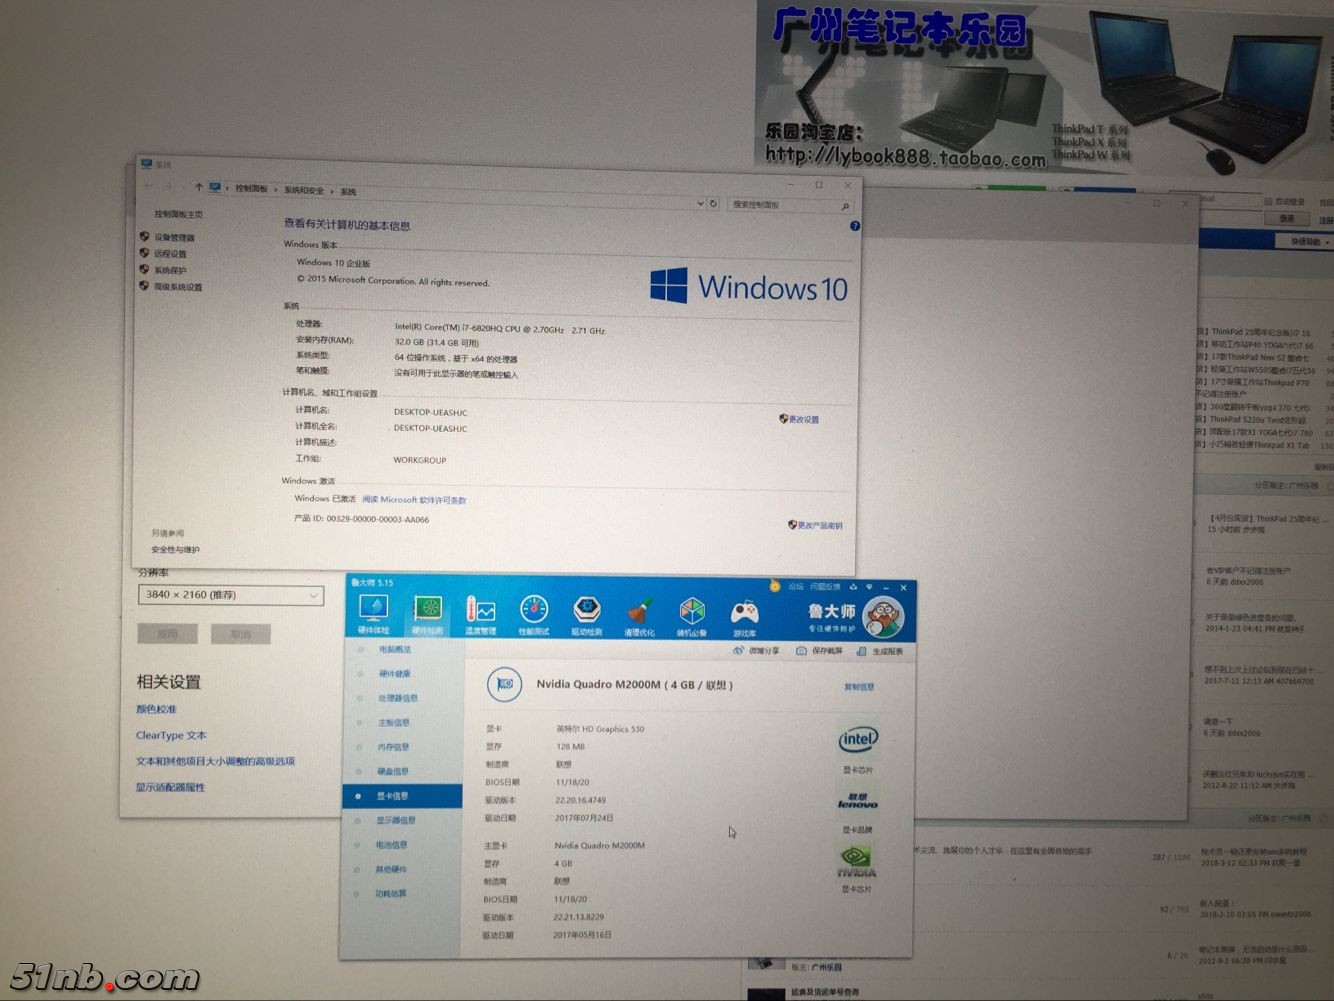Viewport: 1334px width, 1001px height.
Task: Open 颜色校准 color calibration link
Action: [x=156, y=709]
